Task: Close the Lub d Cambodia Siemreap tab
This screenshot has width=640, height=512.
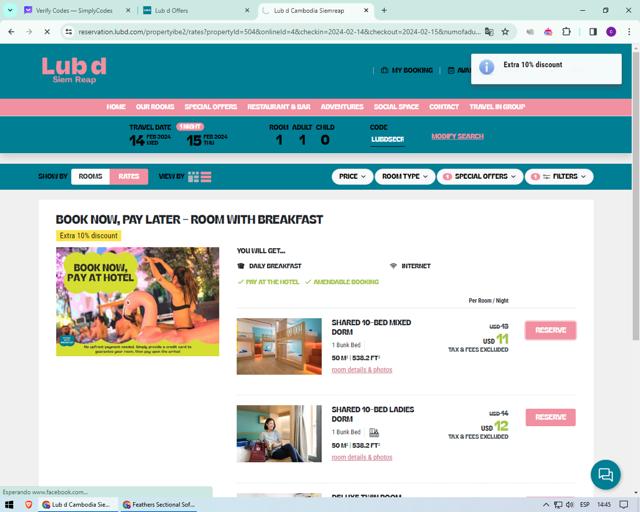Action: 366,11
